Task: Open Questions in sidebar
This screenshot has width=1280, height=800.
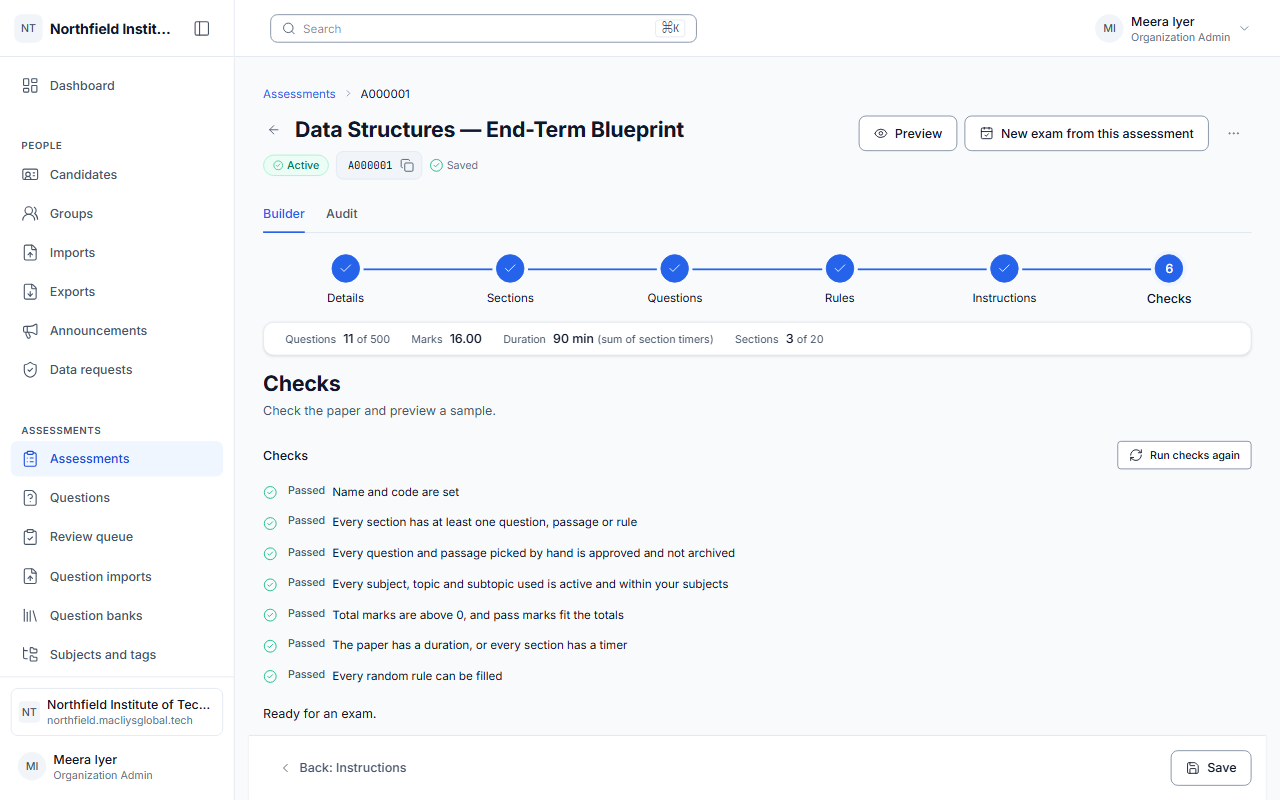Action: [117, 498]
